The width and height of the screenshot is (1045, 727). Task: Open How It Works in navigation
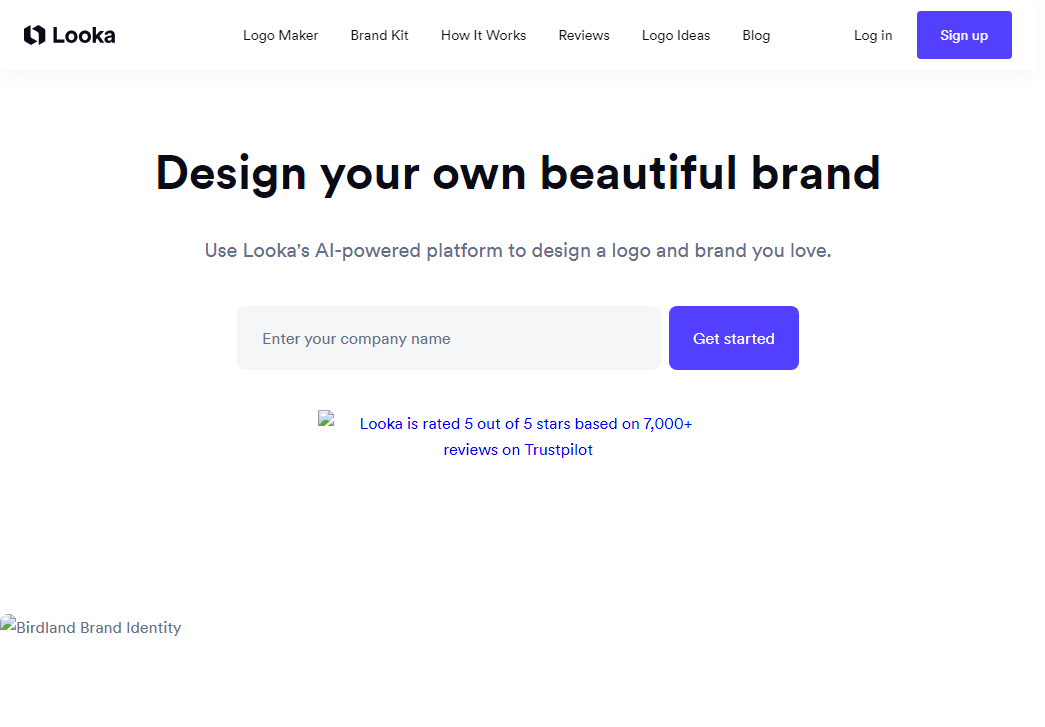tap(483, 35)
